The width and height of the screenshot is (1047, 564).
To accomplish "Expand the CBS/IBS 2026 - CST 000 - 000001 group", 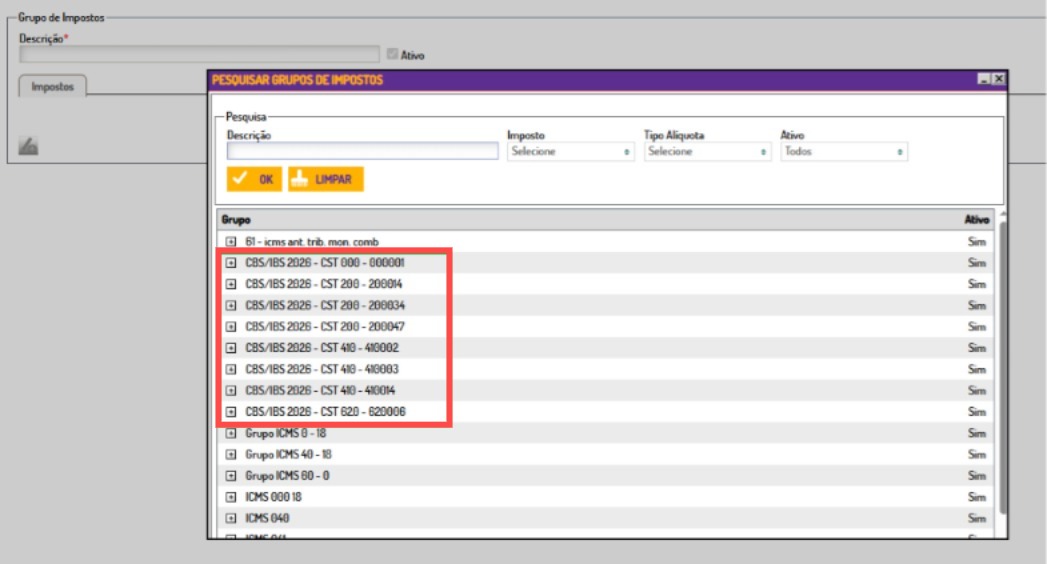I will click(231, 263).
